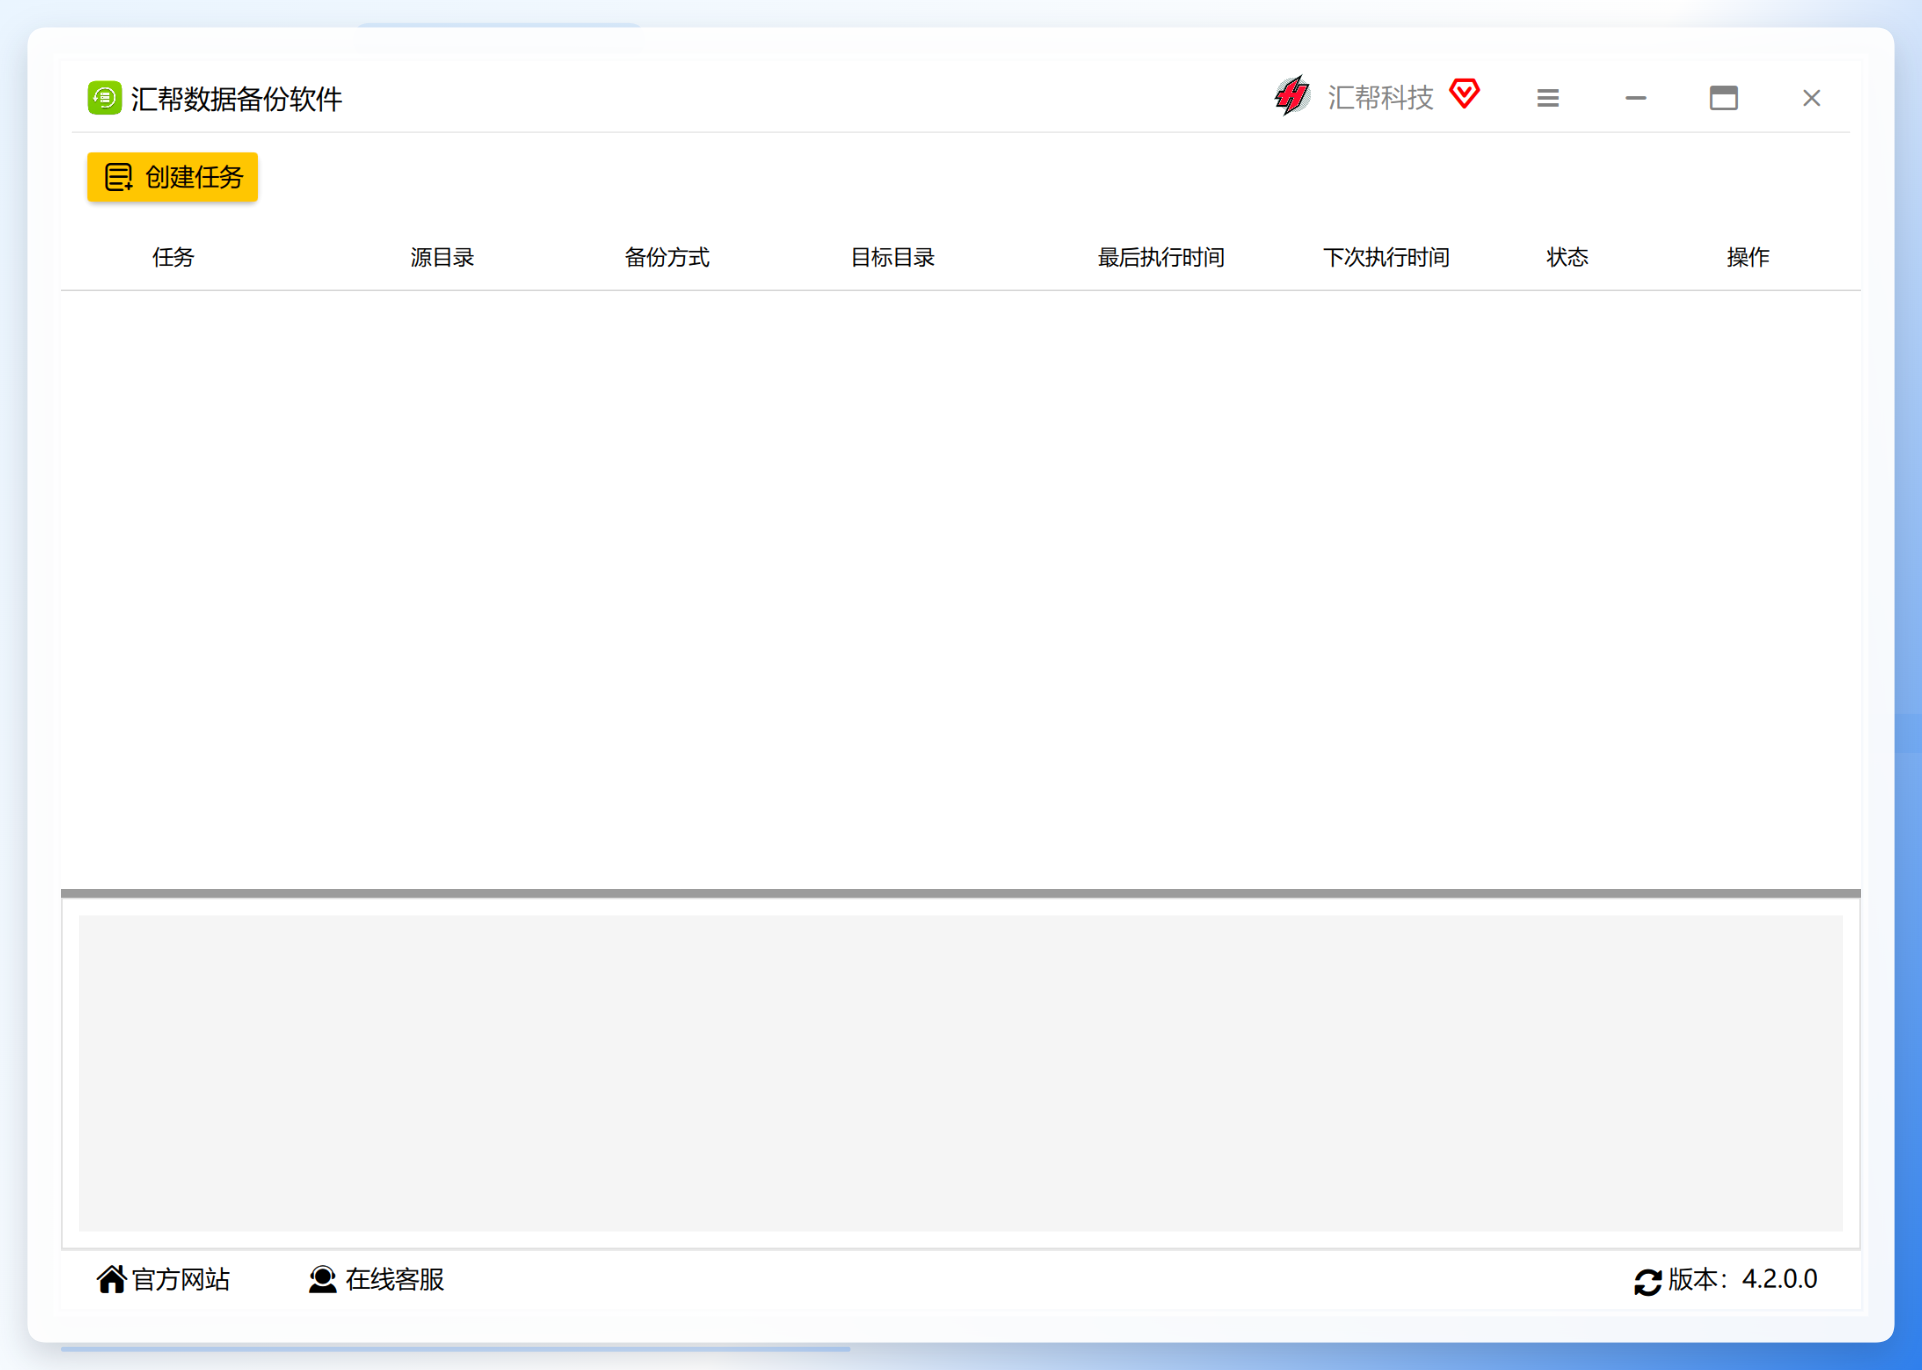Click the red heart diamond VIP icon
The width and height of the screenshot is (1922, 1370).
[x=1465, y=94]
